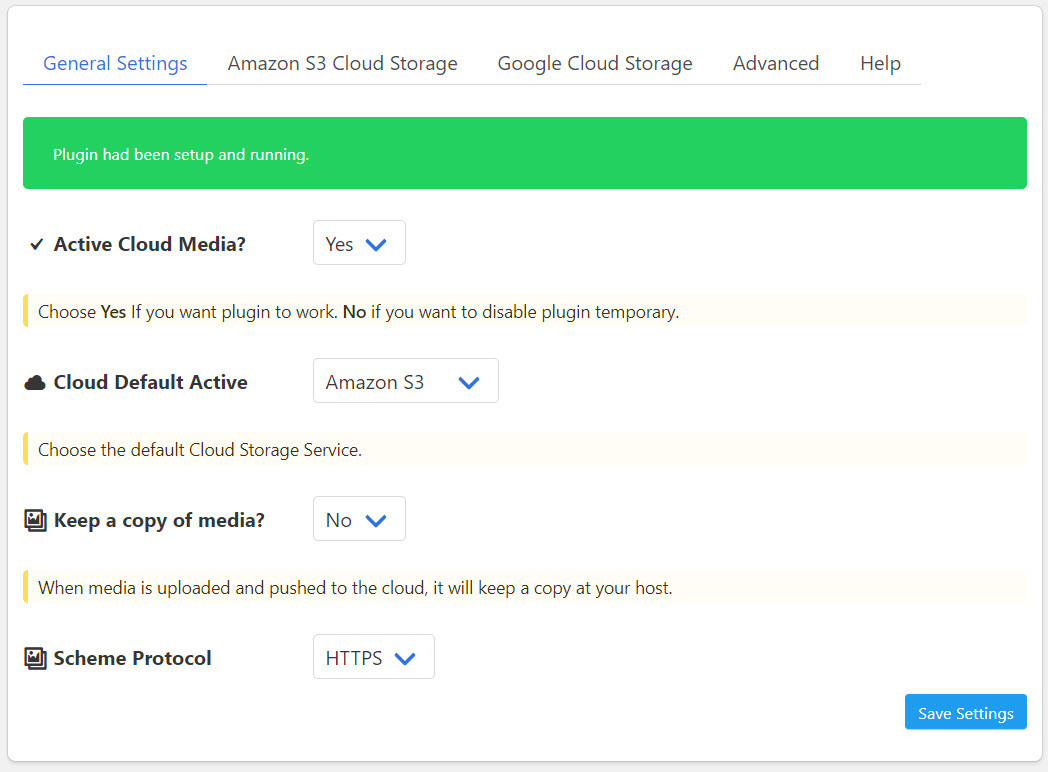1048x772 pixels.
Task: Click the hint 'Choose Yes If you want plugin to work'
Action: (525, 311)
